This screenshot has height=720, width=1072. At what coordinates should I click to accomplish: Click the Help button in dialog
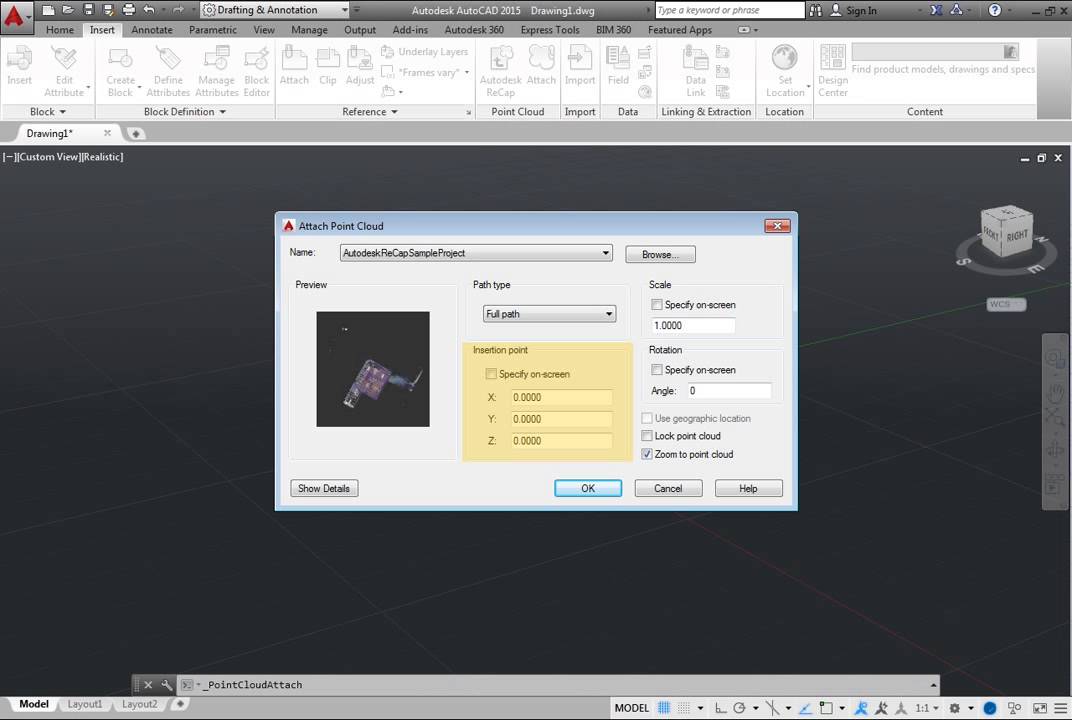coord(748,488)
